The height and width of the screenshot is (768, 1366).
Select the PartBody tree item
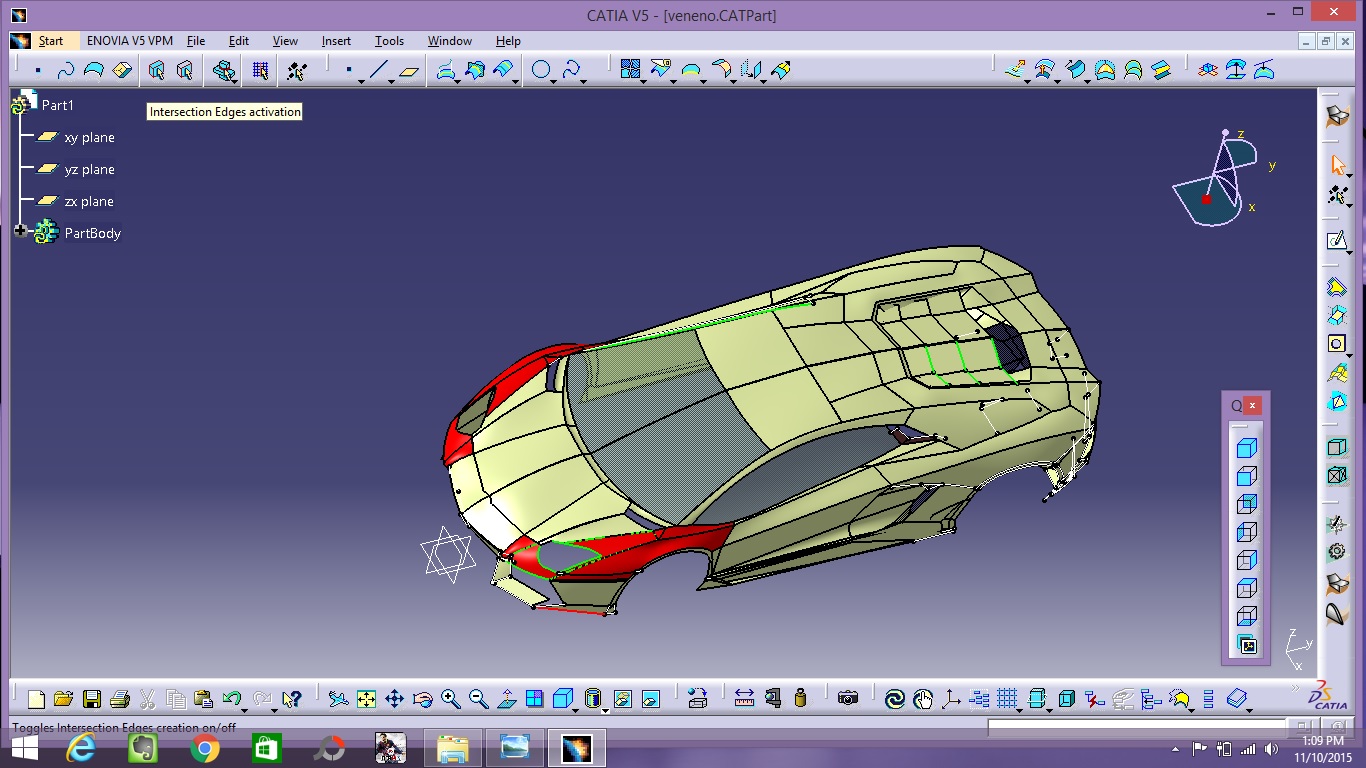(x=93, y=233)
